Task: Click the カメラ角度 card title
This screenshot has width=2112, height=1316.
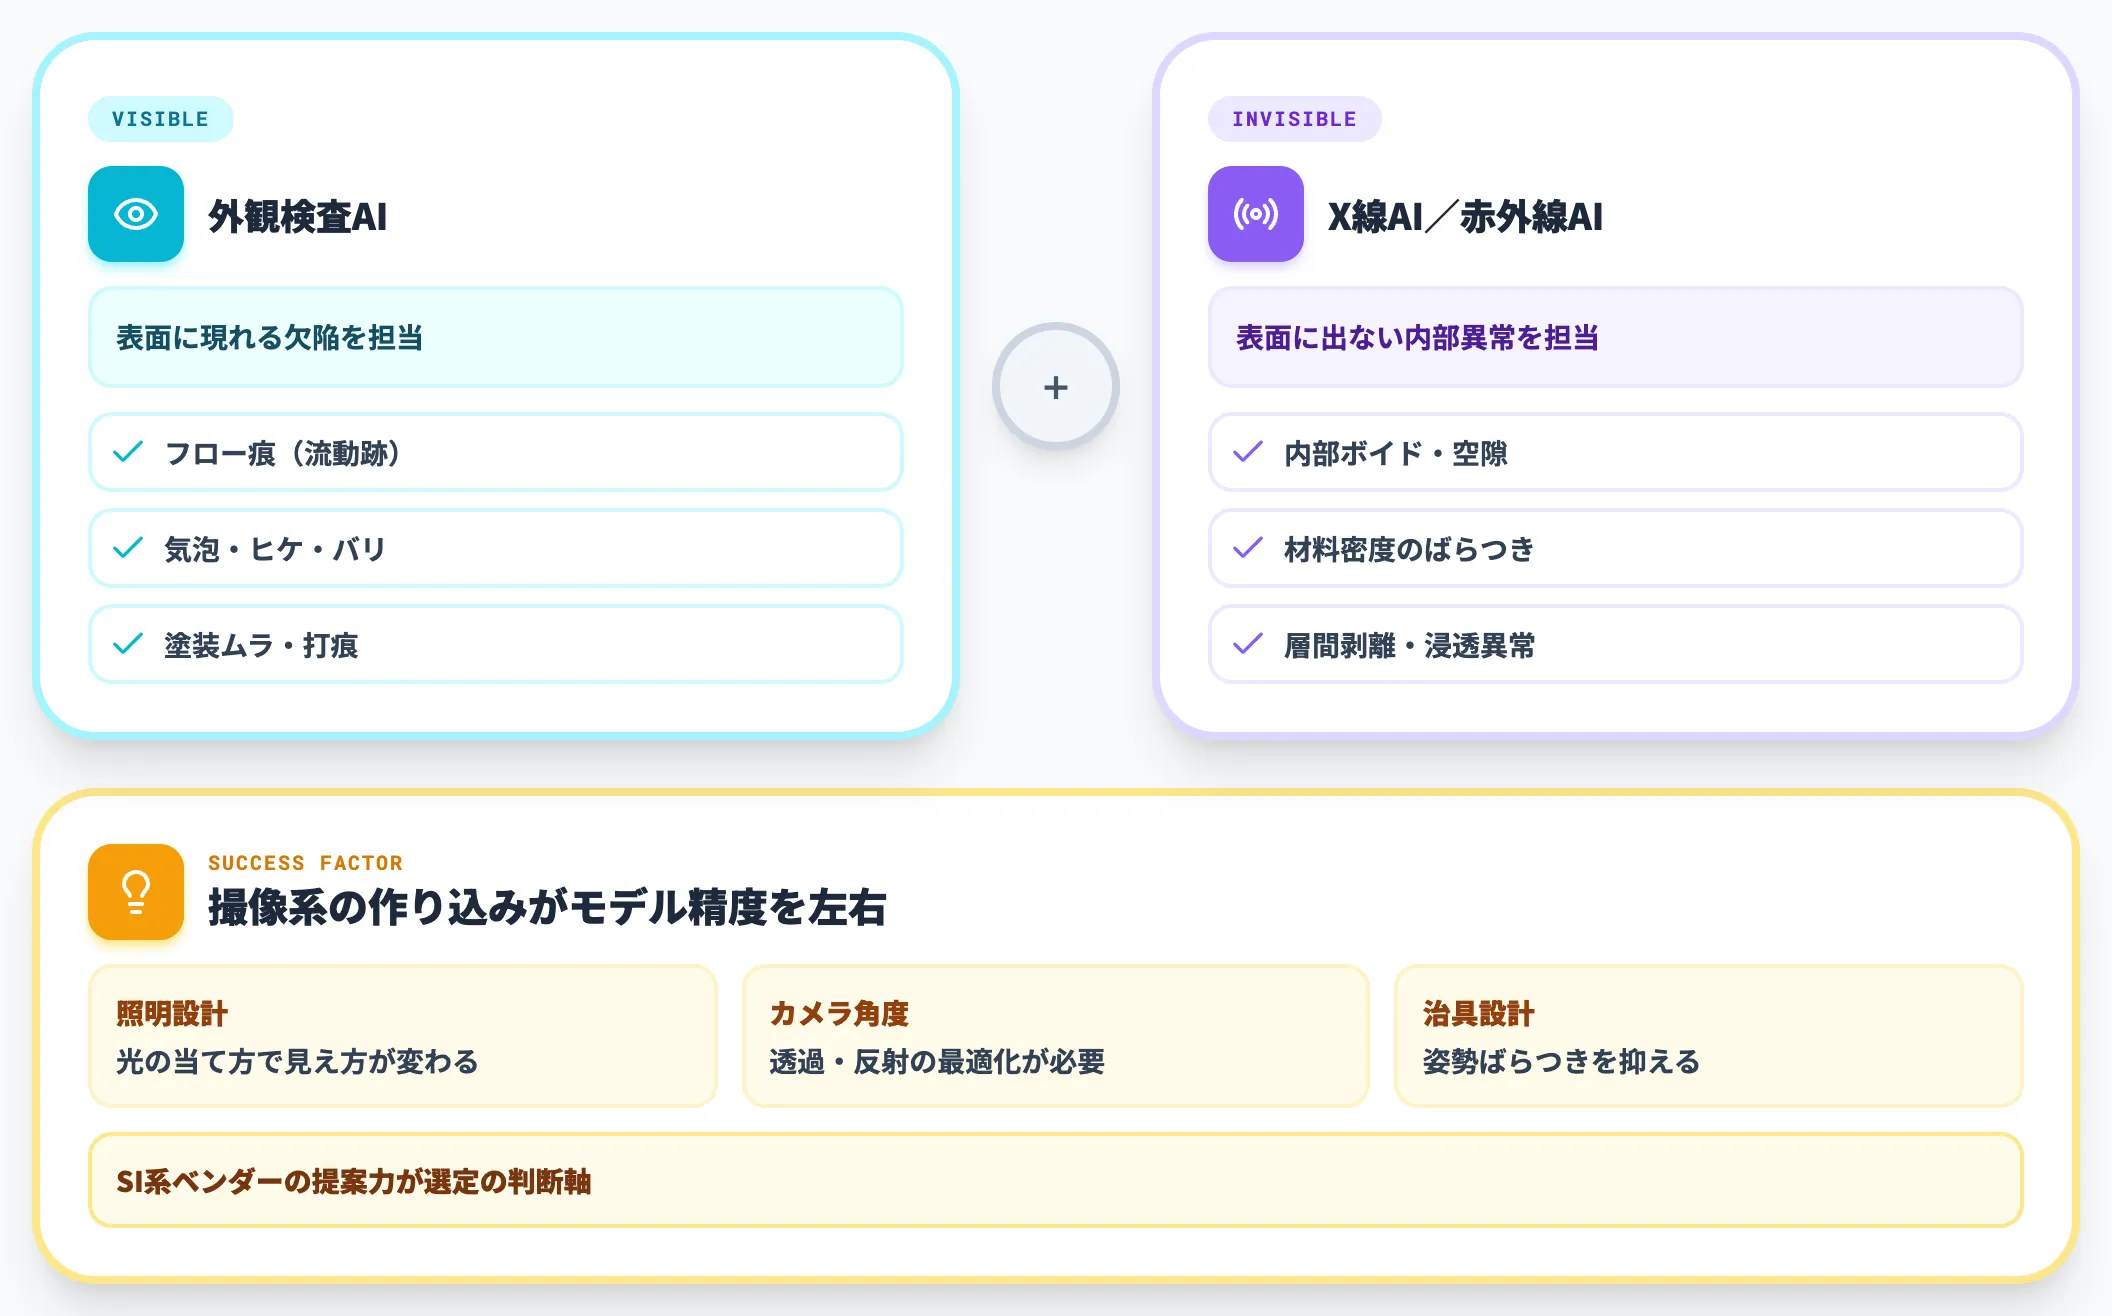Action: click(839, 1013)
